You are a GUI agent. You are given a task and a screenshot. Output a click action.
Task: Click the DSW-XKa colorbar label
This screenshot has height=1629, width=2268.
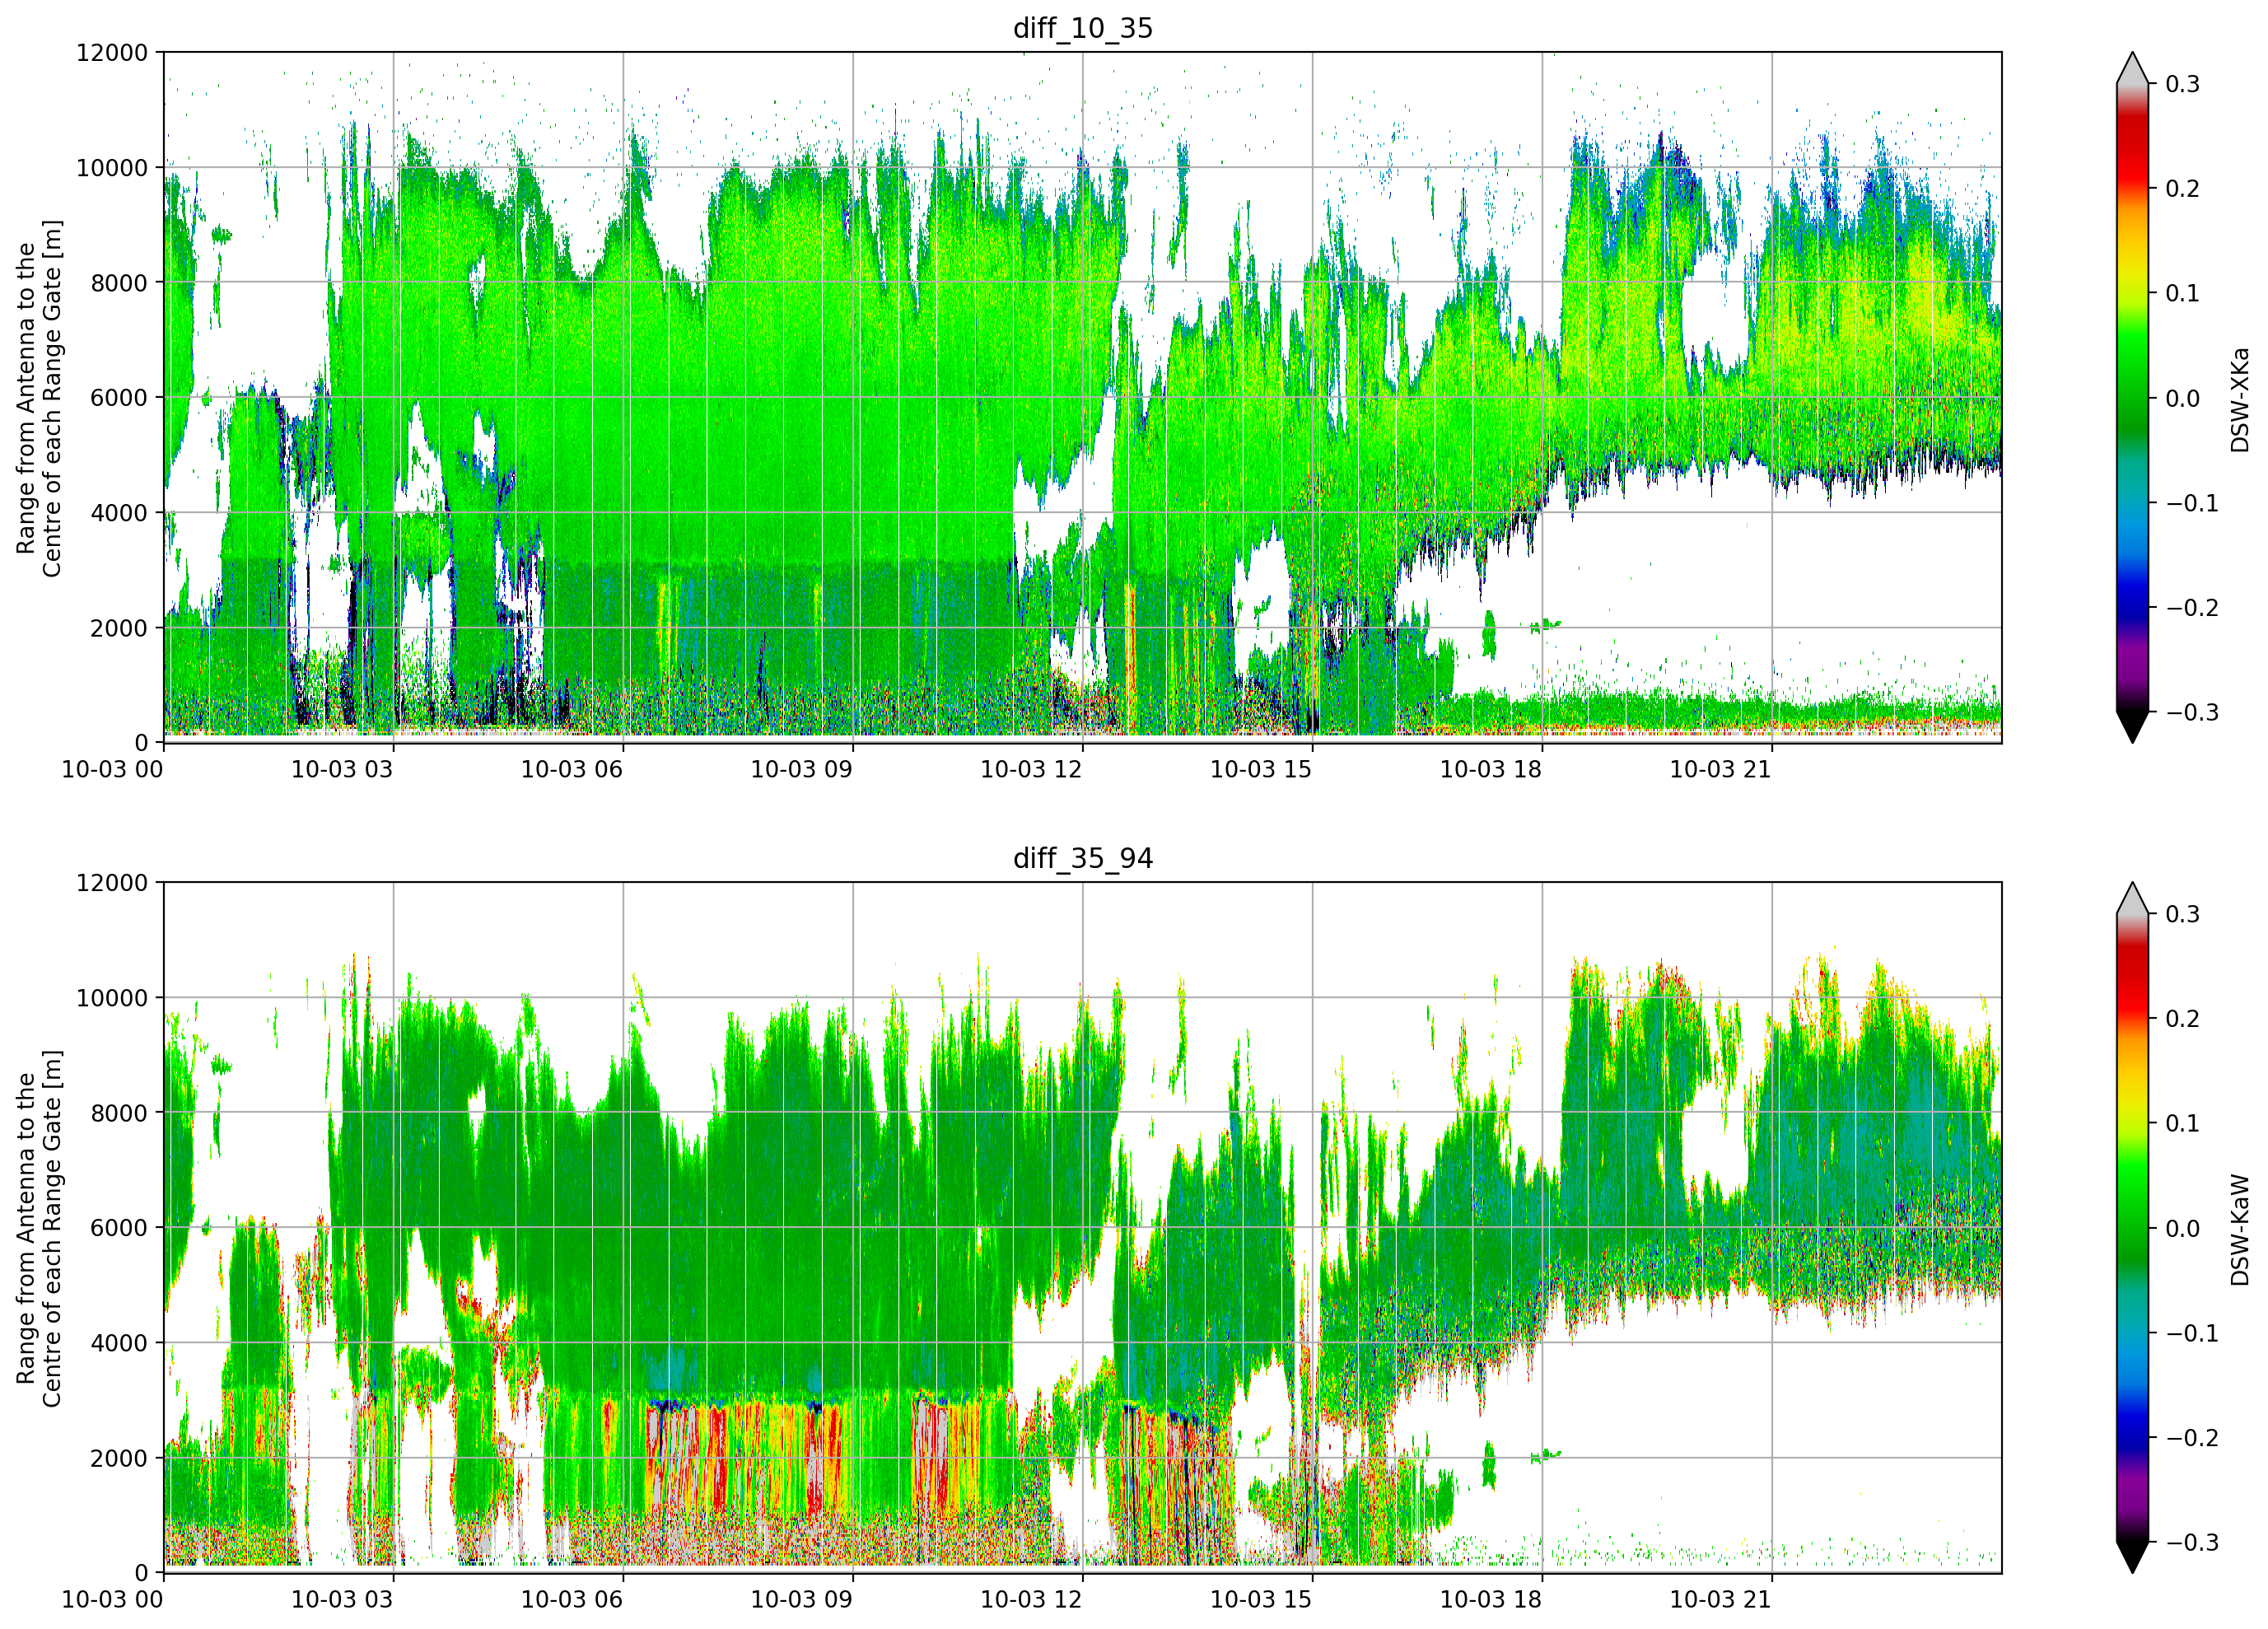click(2240, 399)
